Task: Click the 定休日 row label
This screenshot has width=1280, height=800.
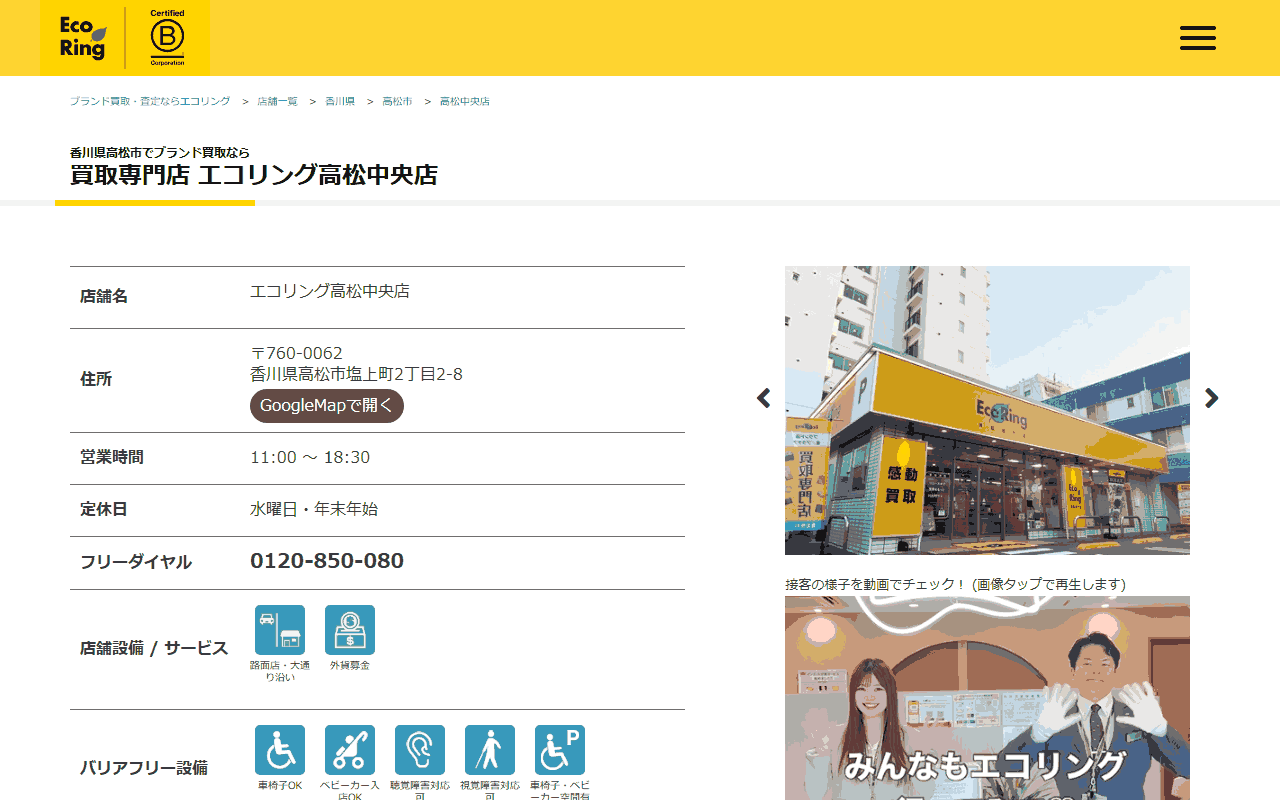Action: click(x=104, y=510)
